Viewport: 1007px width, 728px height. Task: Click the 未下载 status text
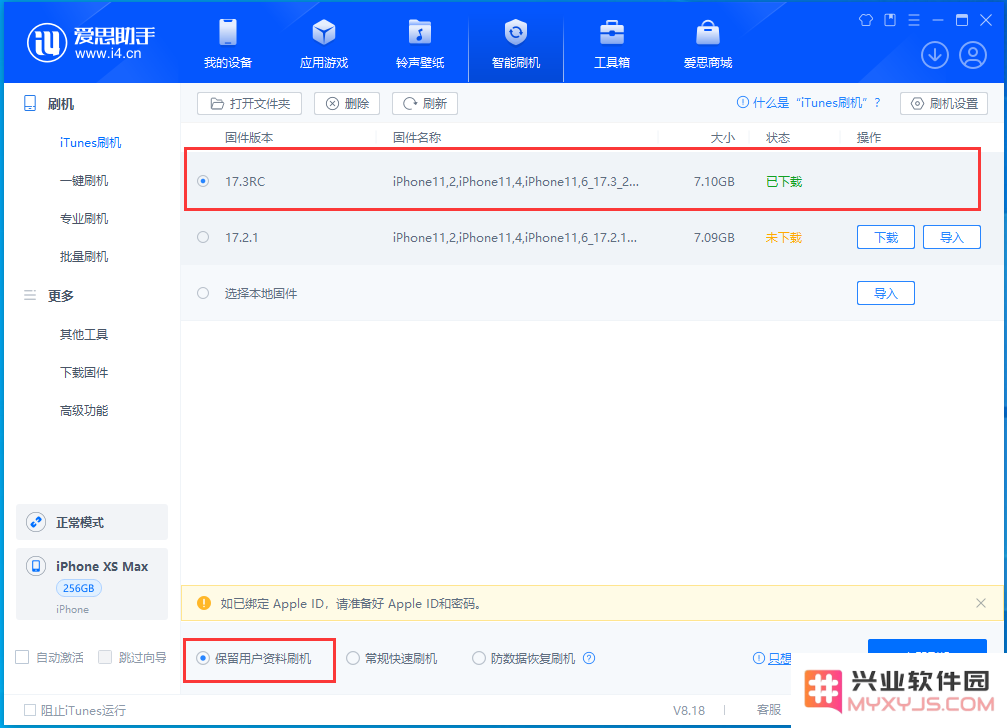tap(784, 238)
